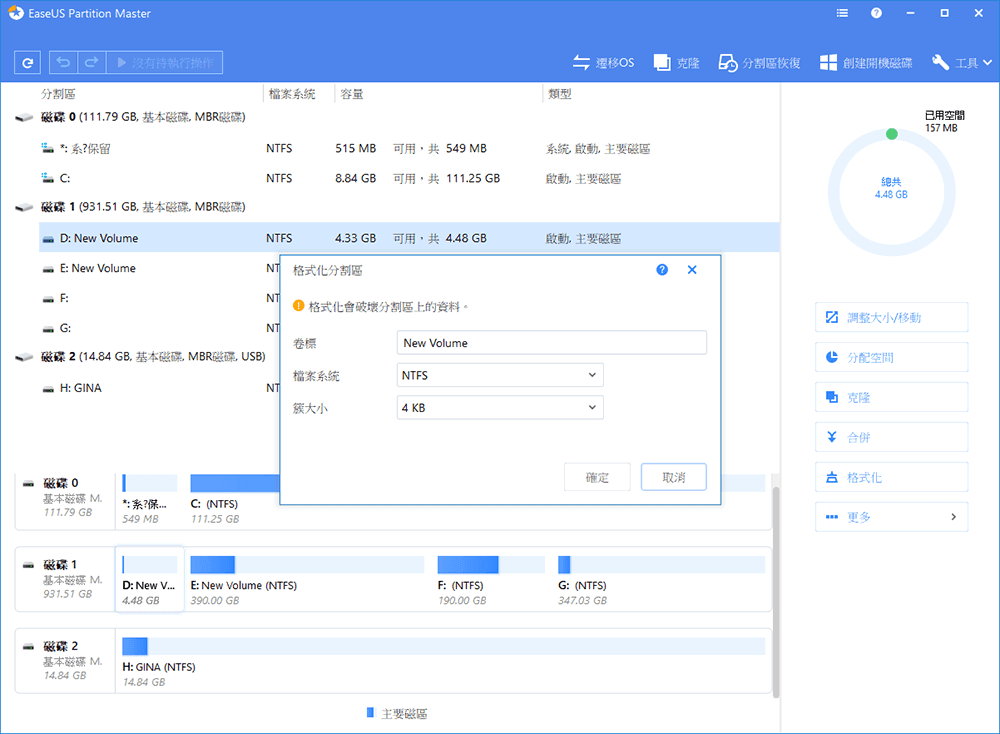Select the 系?保留 system reserved row
Screen dimensions: 1000x734
[409, 148]
